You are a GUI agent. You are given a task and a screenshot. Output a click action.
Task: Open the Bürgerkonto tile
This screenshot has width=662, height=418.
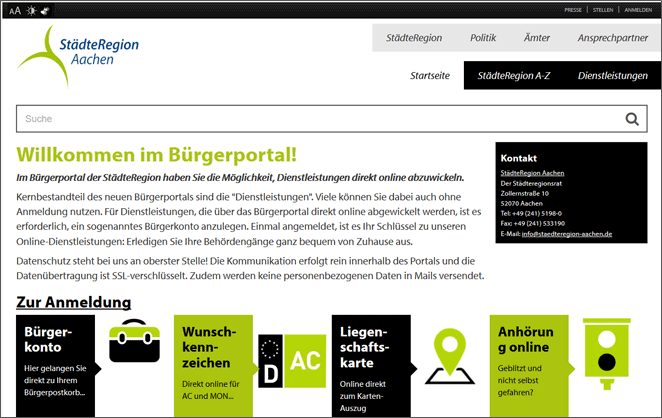pos(55,366)
